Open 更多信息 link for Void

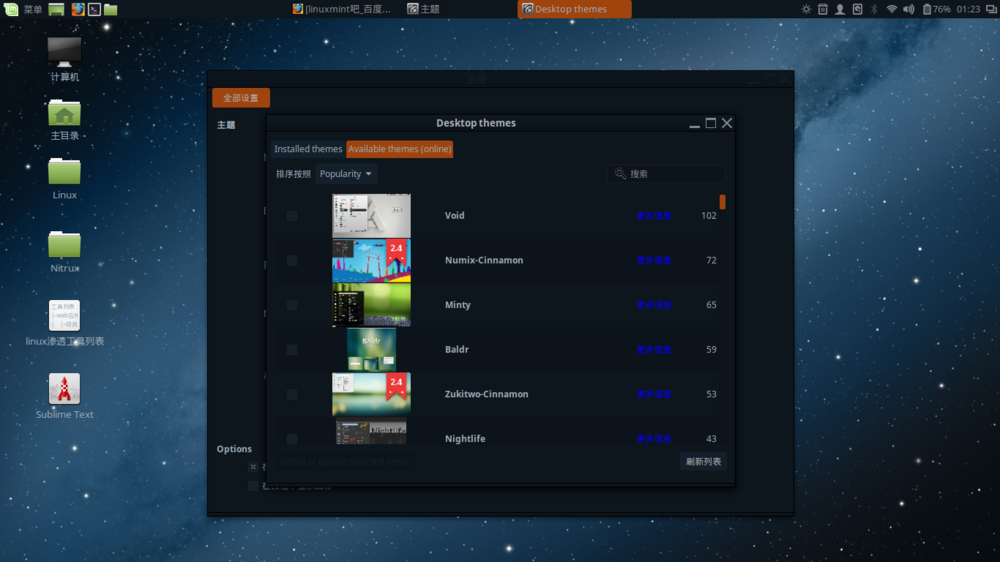(654, 216)
